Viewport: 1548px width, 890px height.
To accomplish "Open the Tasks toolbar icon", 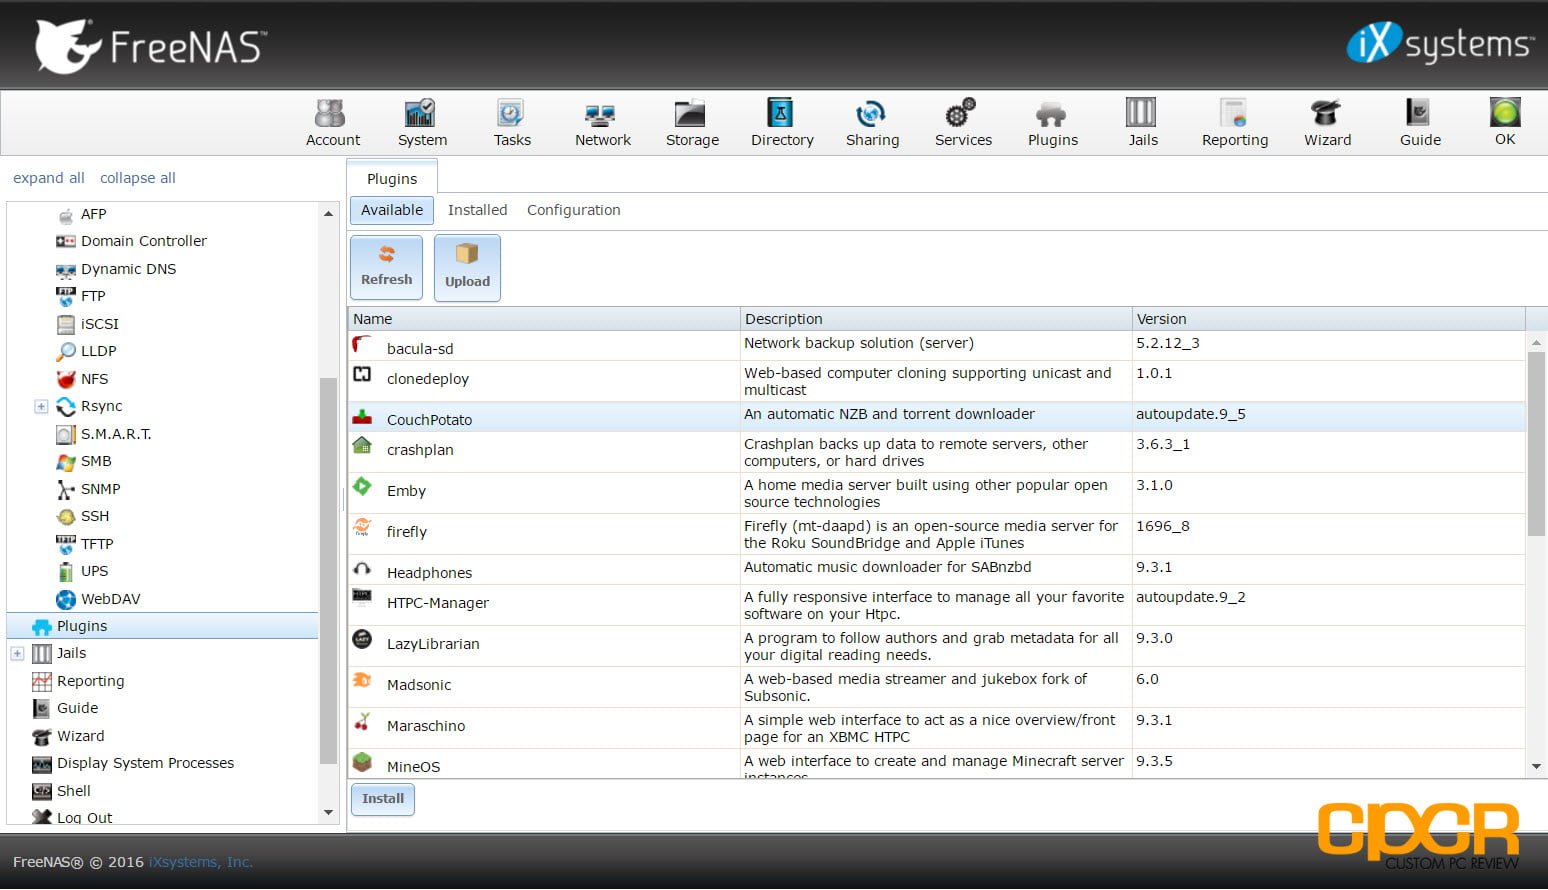I will pyautogui.click(x=512, y=123).
